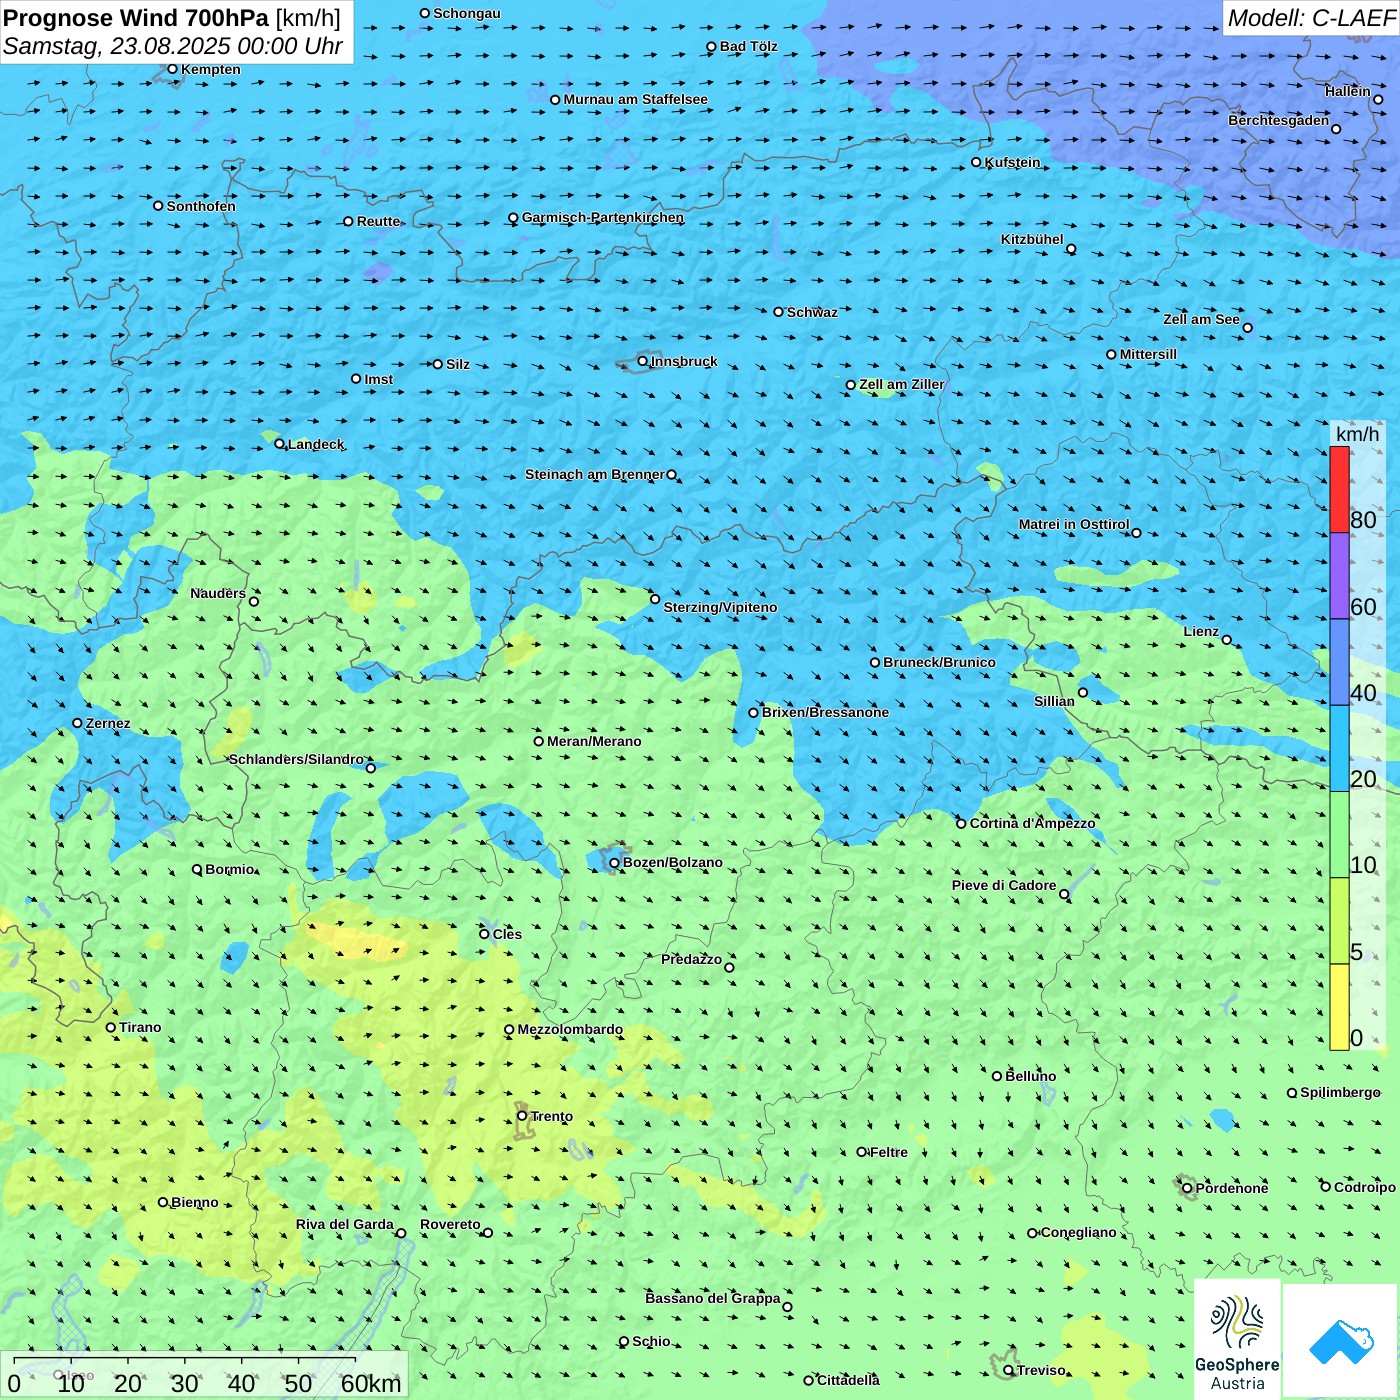Click the Zell am See label
Screen dimensions: 1400x1400
pyautogui.click(x=1201, y=319)
